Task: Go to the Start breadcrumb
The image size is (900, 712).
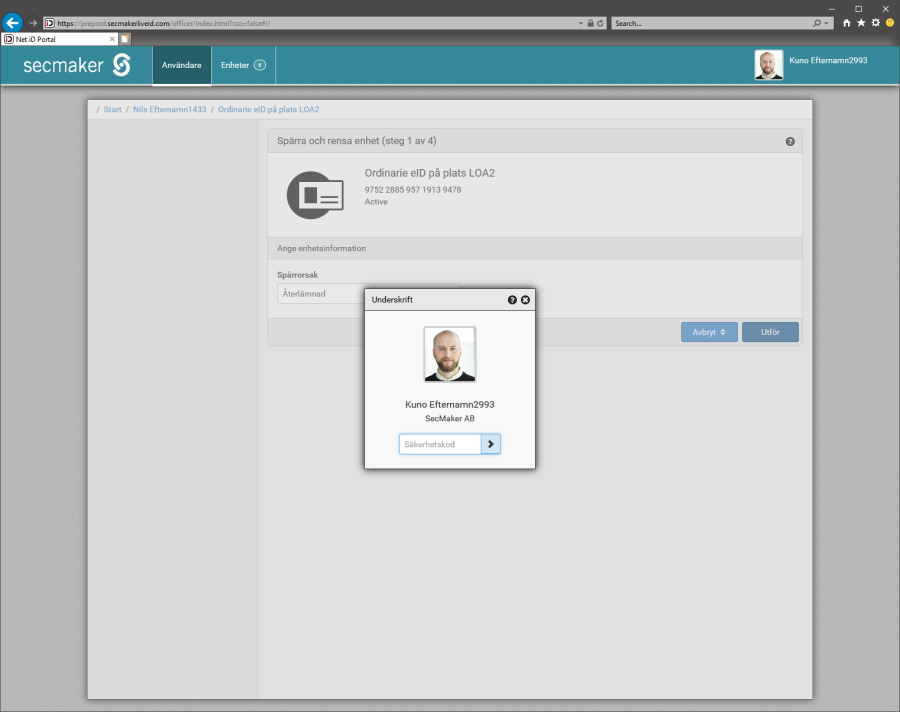Action: click(112, 109)
